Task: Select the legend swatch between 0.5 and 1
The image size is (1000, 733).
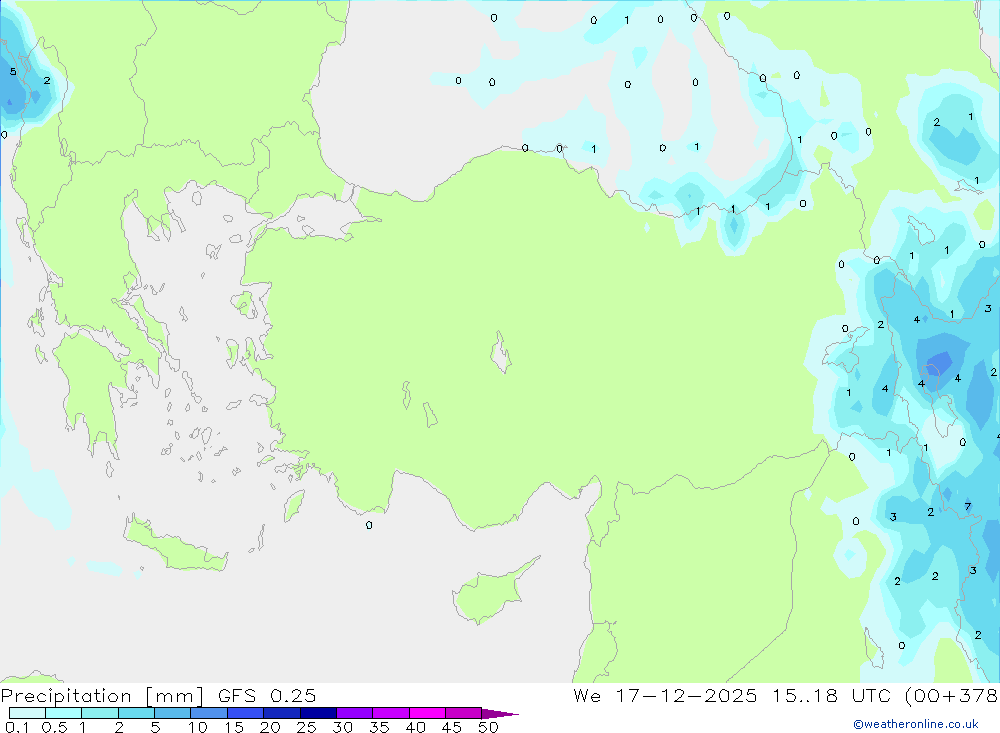Action: 63,713
